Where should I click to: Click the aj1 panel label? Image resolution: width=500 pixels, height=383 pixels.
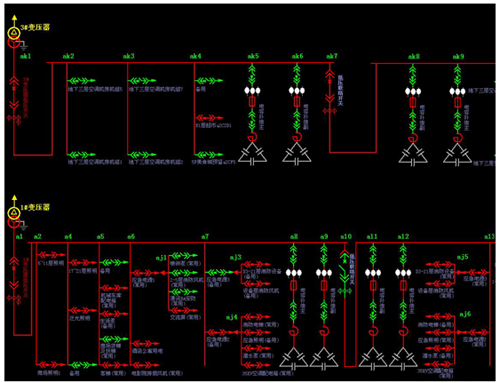coord(161,258)
